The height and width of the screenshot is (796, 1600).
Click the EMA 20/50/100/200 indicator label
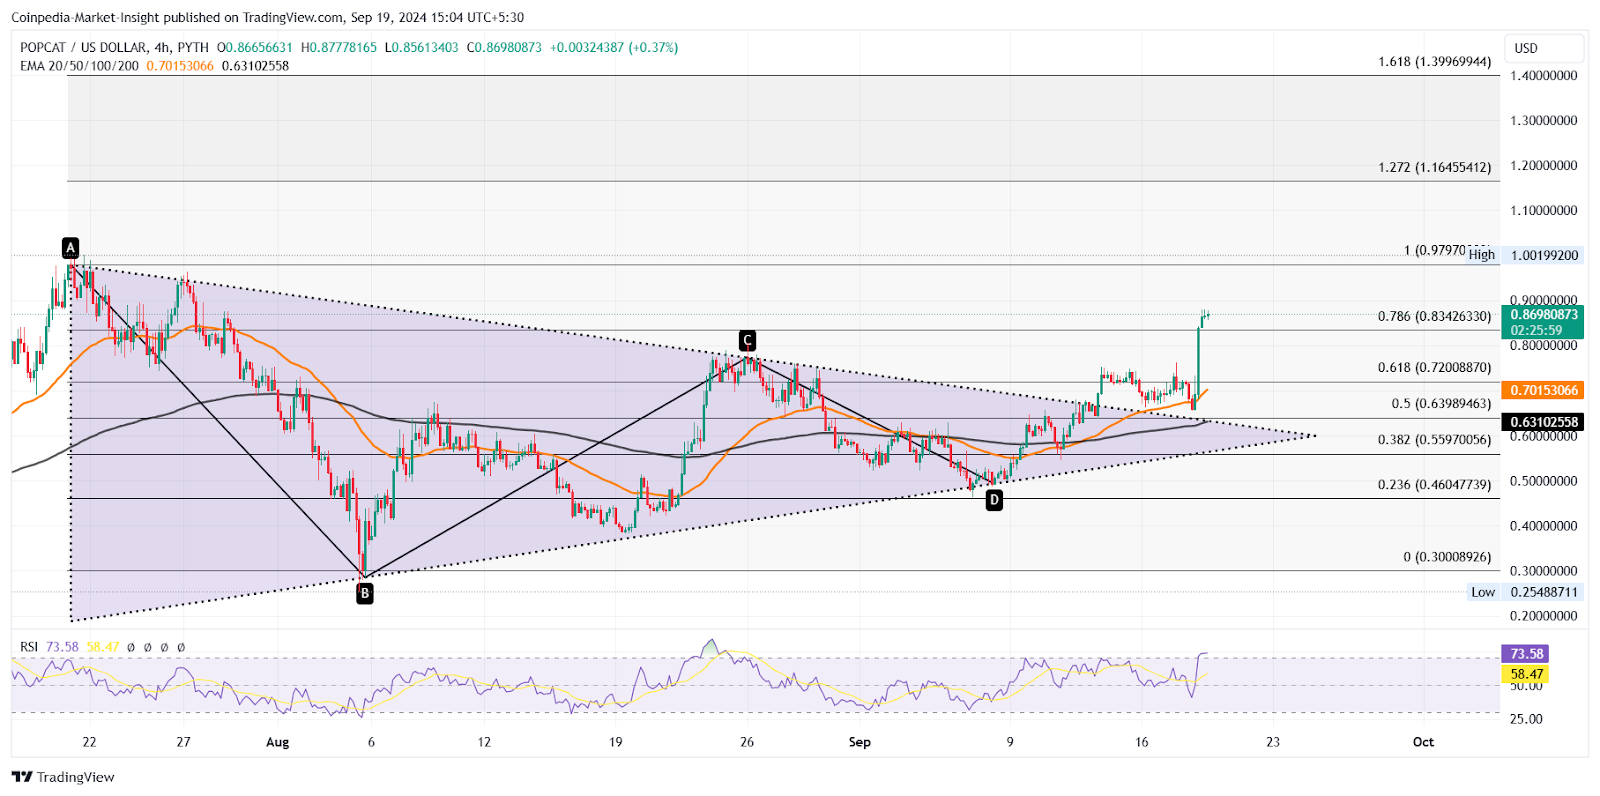[x=80, y=65]
